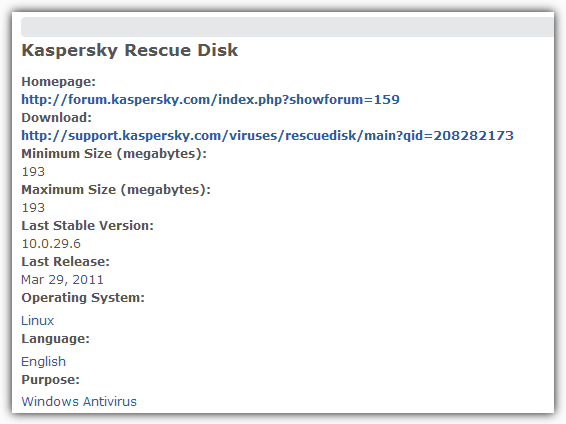Click the gray bar above the title
Viewport: 566px width, 424px height.
287,27
